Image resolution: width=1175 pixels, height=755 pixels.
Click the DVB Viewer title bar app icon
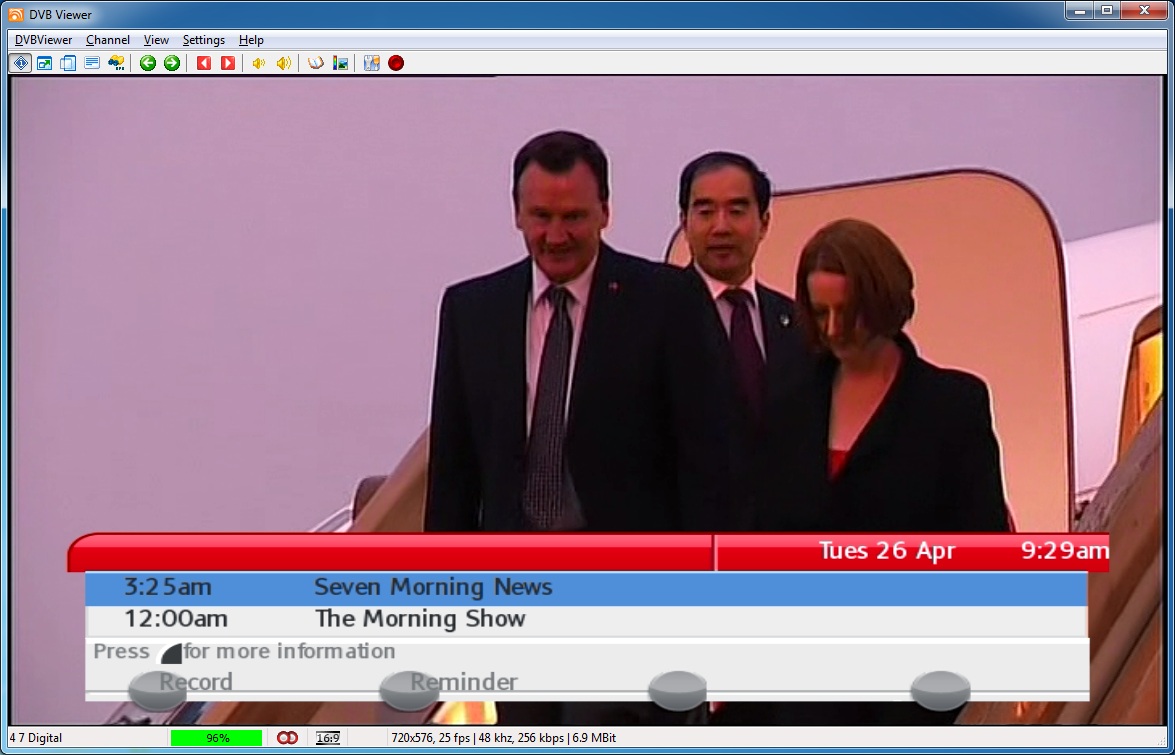16,14
